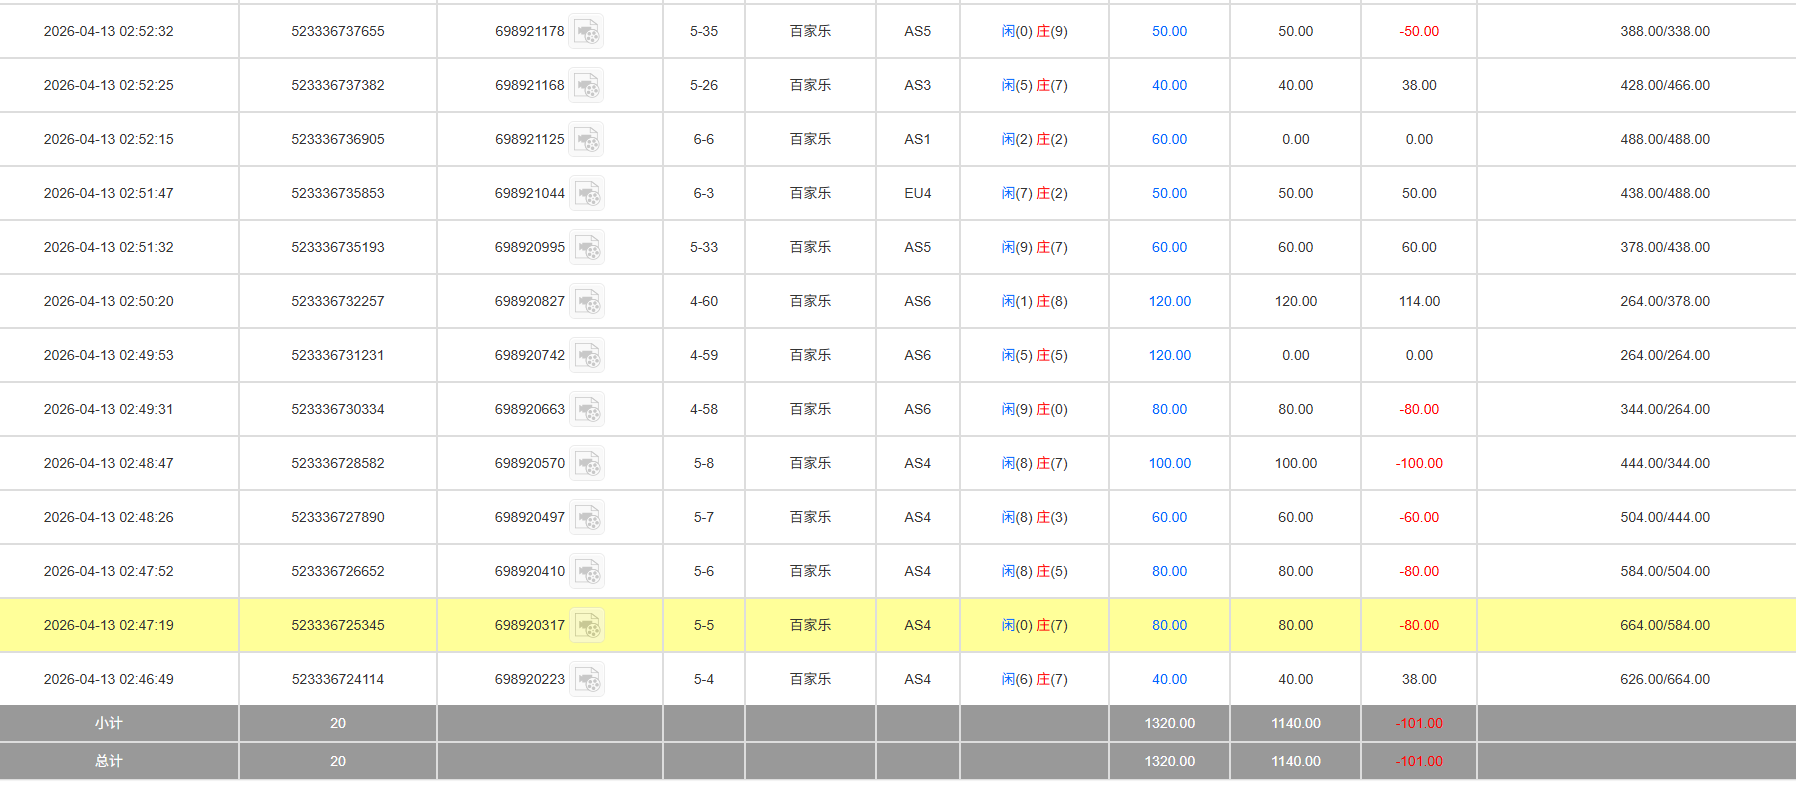1796x794 pixels.
Task: Open 120.00 bet amount in row 4-59
Action: pos(1169,356)
